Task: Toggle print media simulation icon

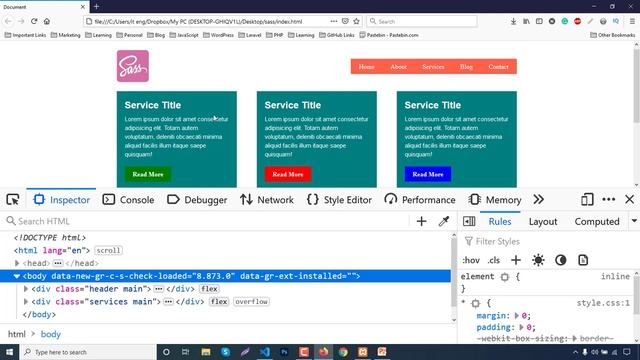Action: 583,260
